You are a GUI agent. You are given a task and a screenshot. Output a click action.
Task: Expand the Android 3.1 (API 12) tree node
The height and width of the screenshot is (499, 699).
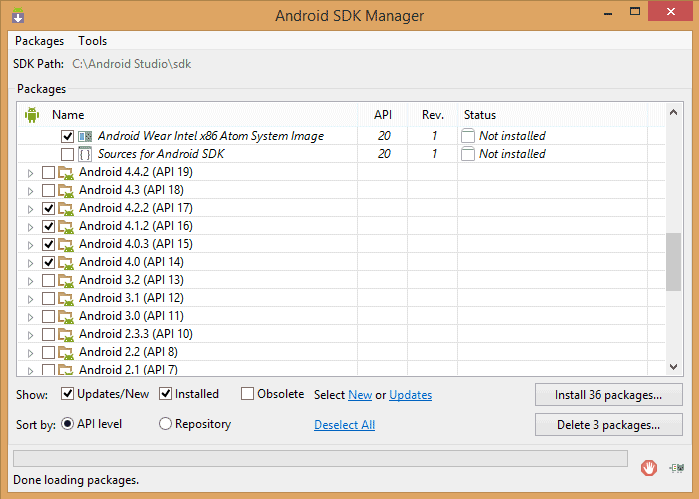click(30, 299)
